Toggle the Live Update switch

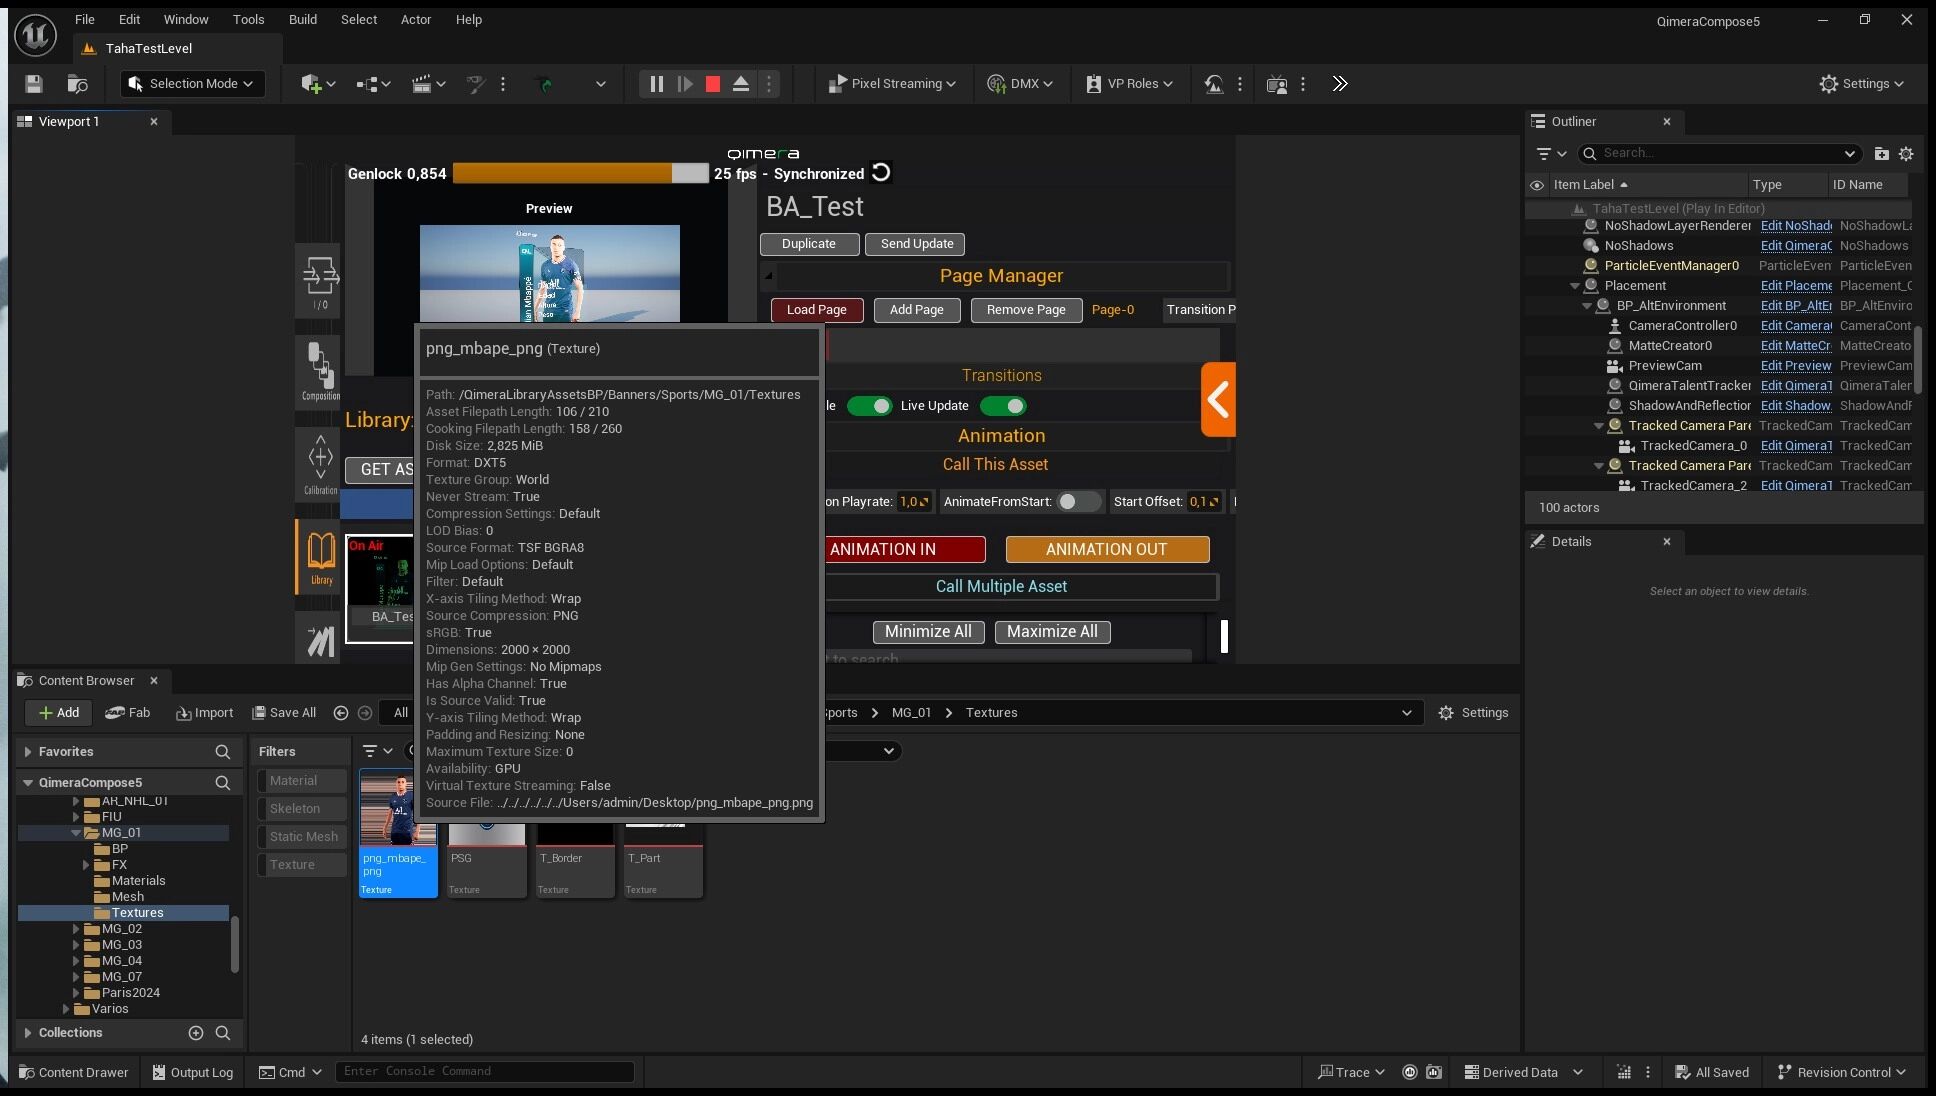pyautogui.click(x=1003, y=406)
